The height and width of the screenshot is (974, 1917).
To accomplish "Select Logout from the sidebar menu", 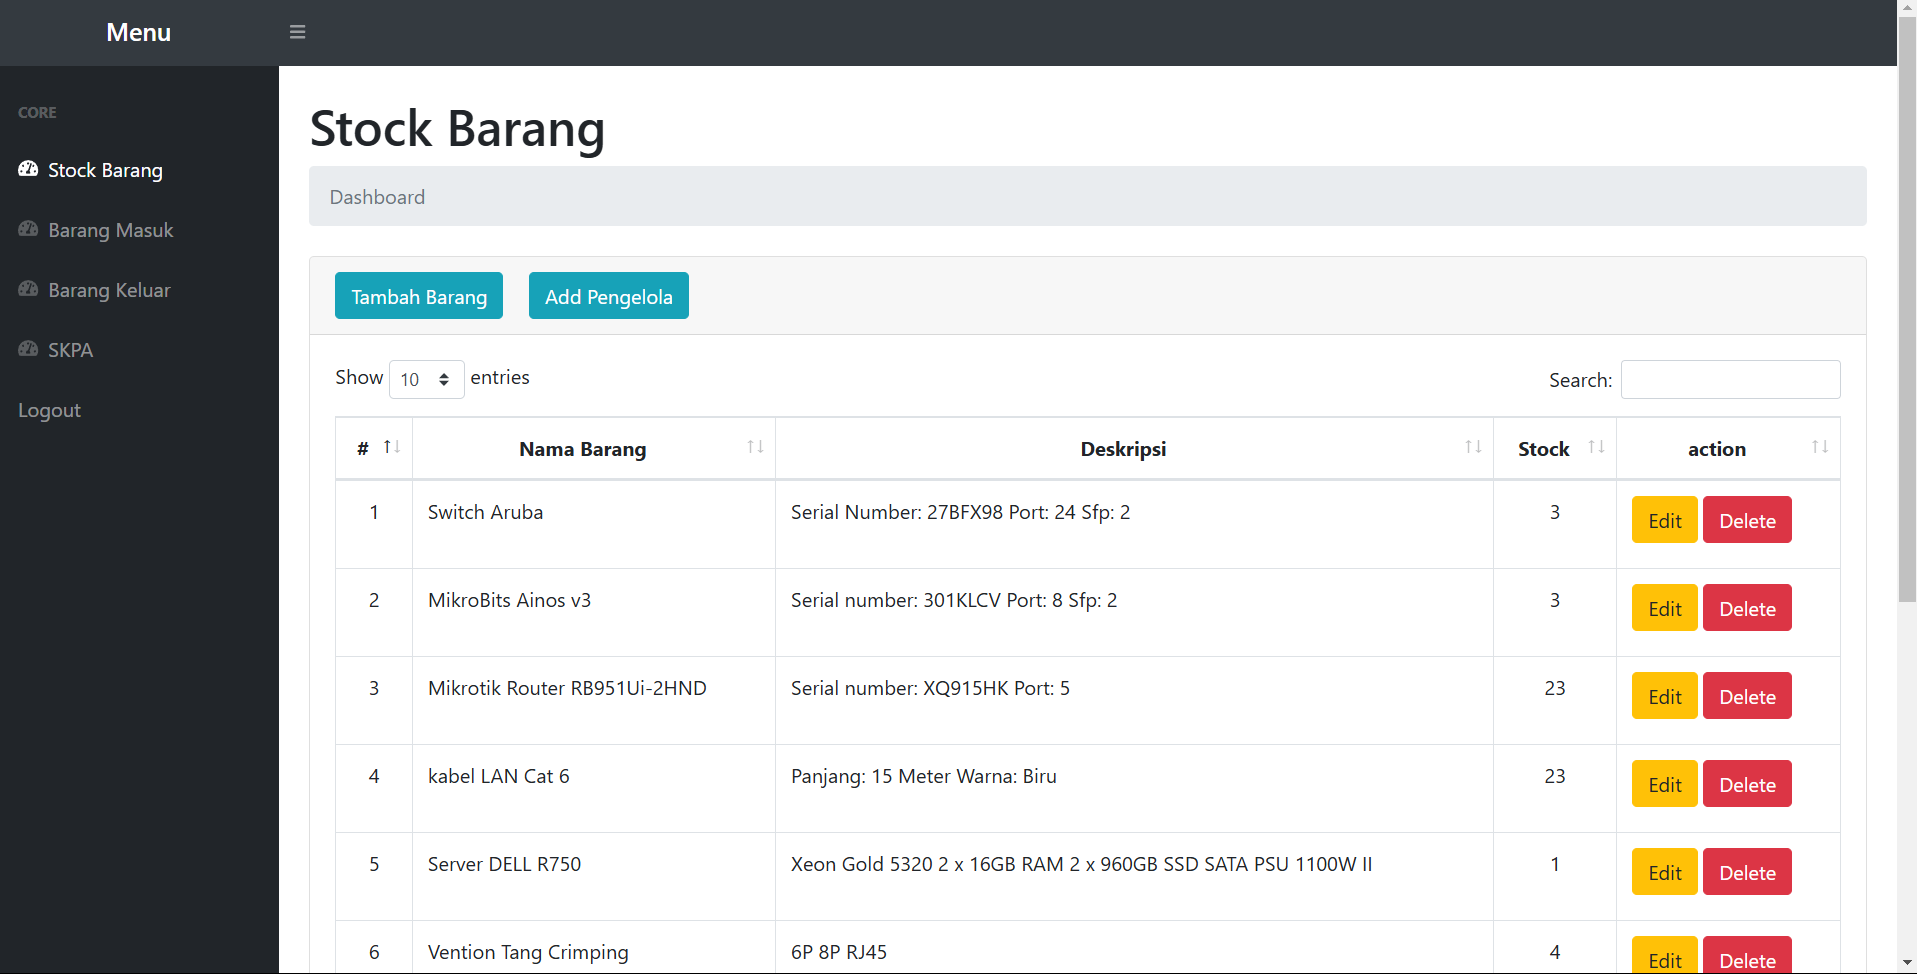I will (48, 410).
